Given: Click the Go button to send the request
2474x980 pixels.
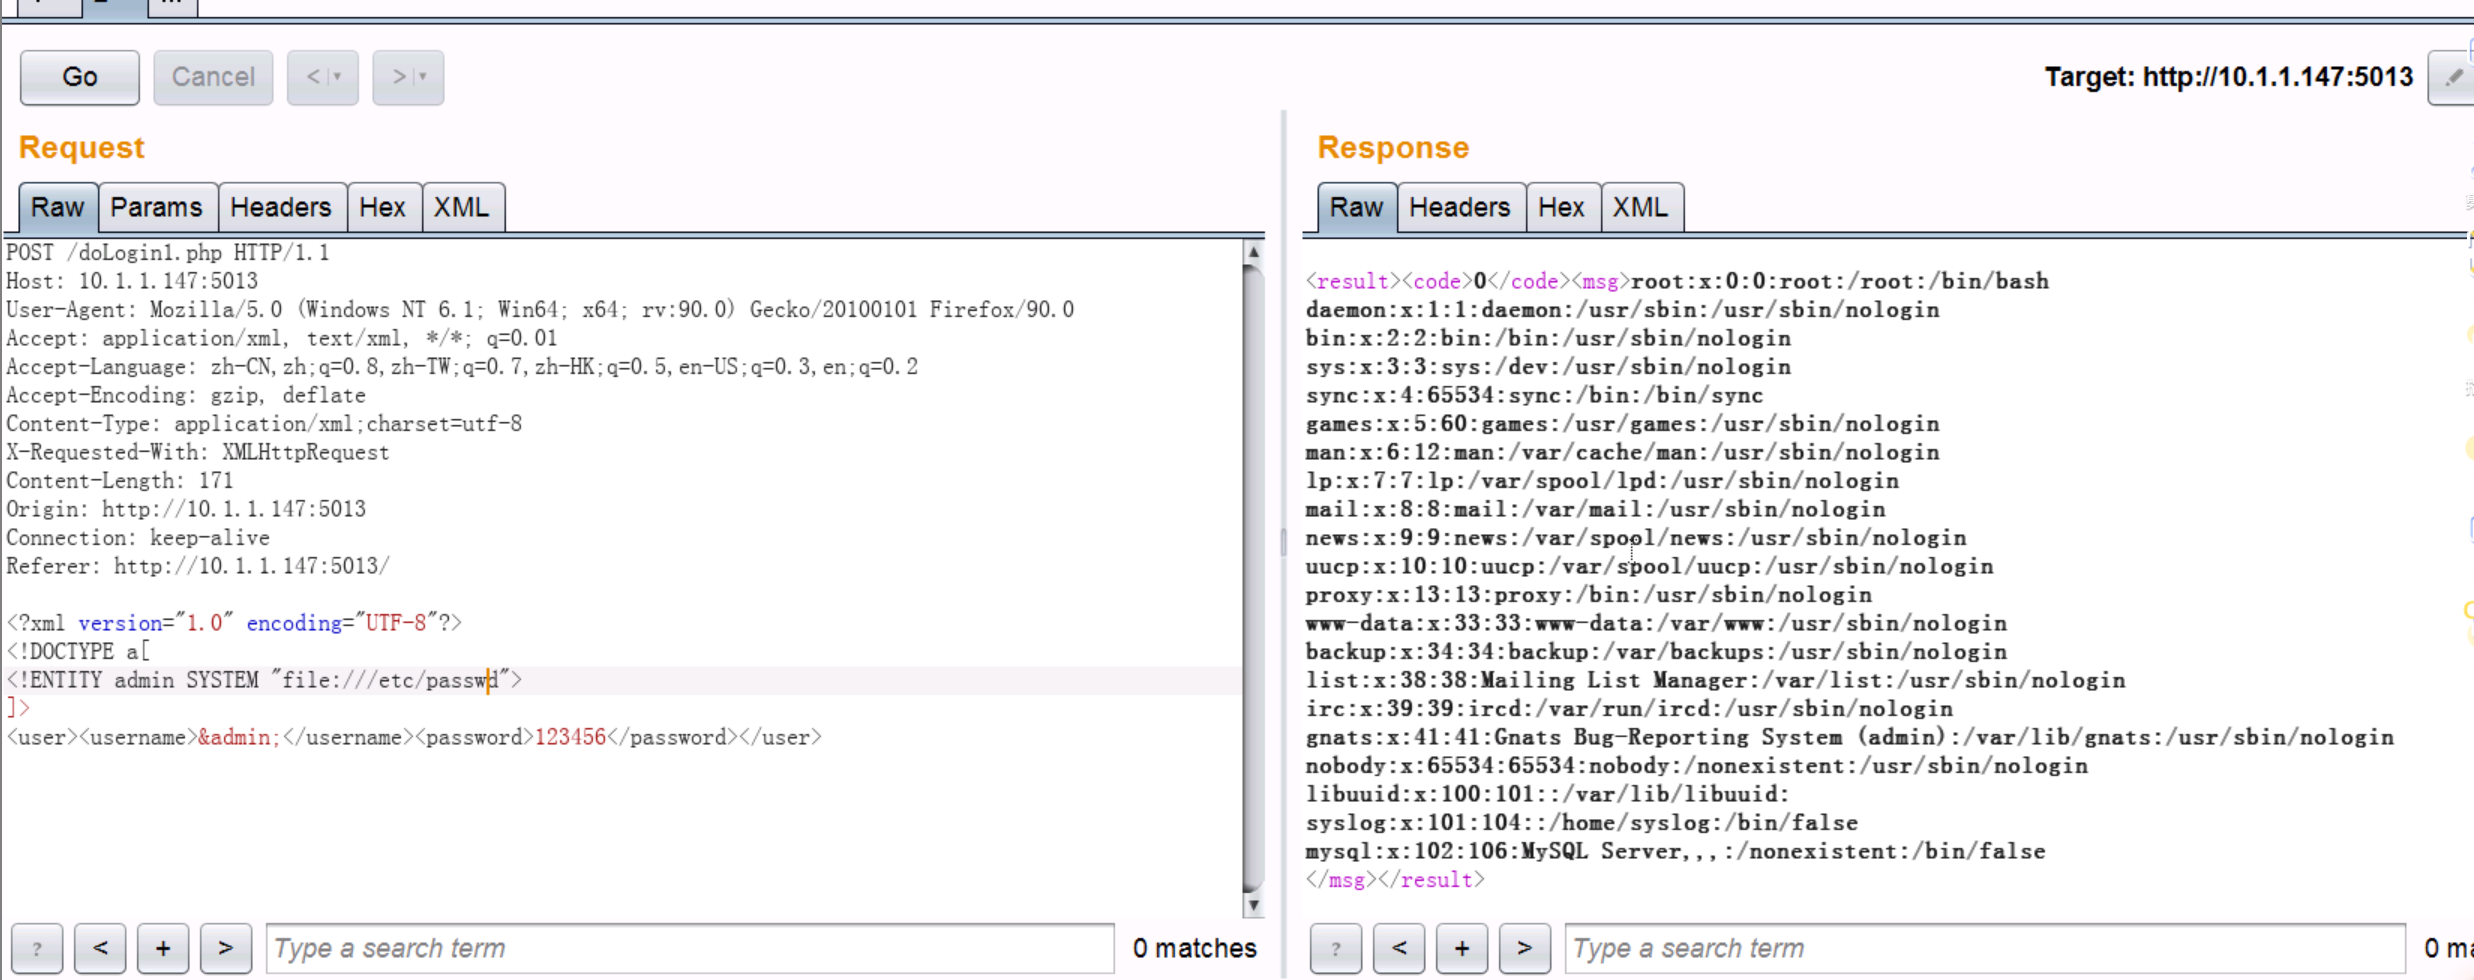Looking at the screenshot, I should (79, 77).
